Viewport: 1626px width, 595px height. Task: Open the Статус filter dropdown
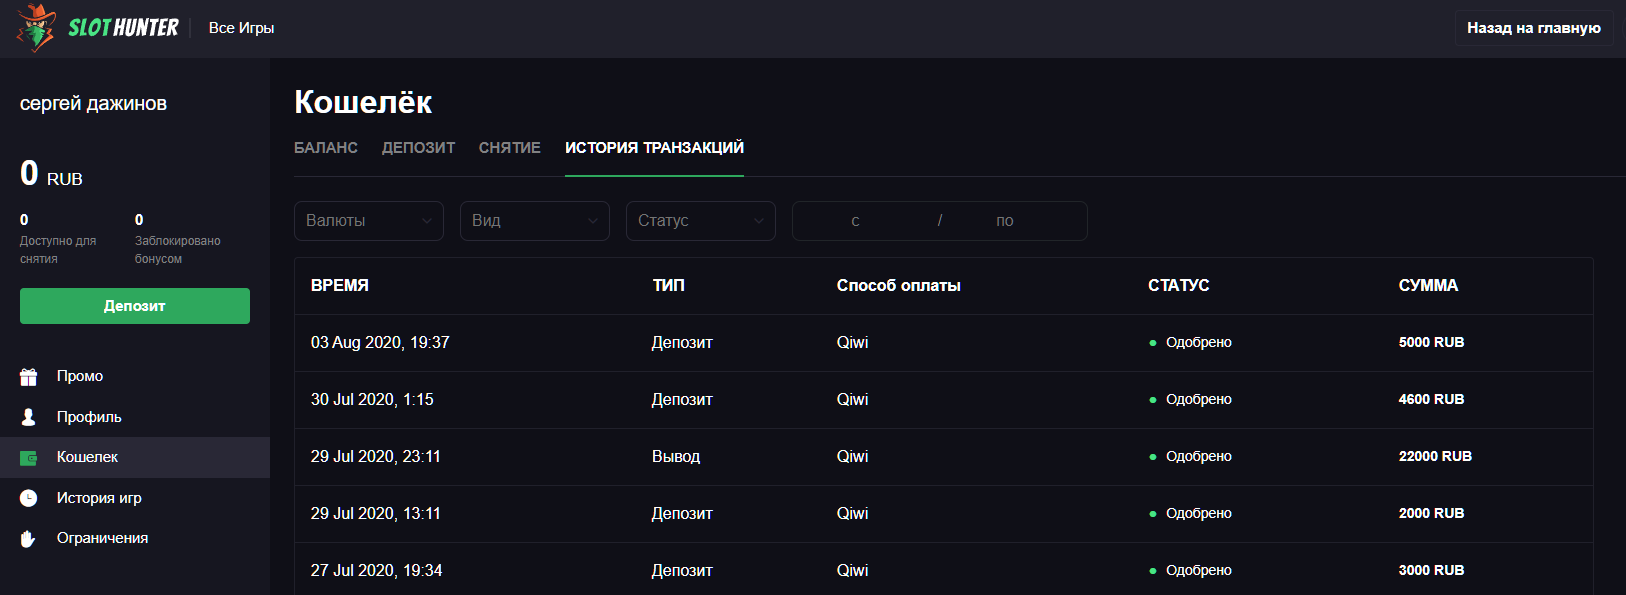700,221
